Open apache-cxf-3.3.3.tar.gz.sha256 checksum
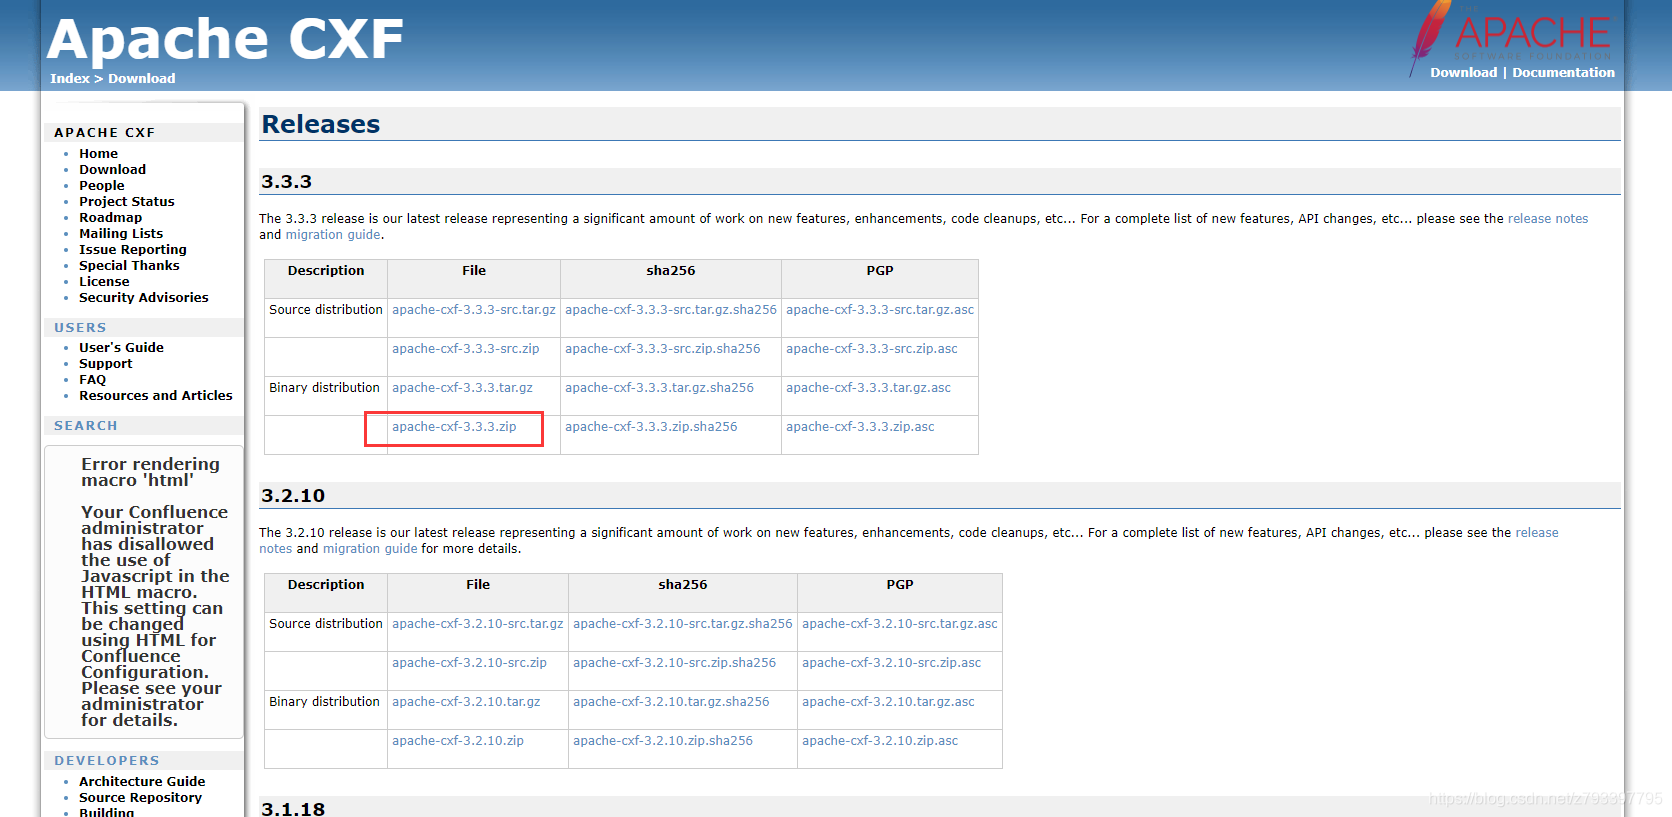Screen dimensions: 1672x817 [660, 388]
